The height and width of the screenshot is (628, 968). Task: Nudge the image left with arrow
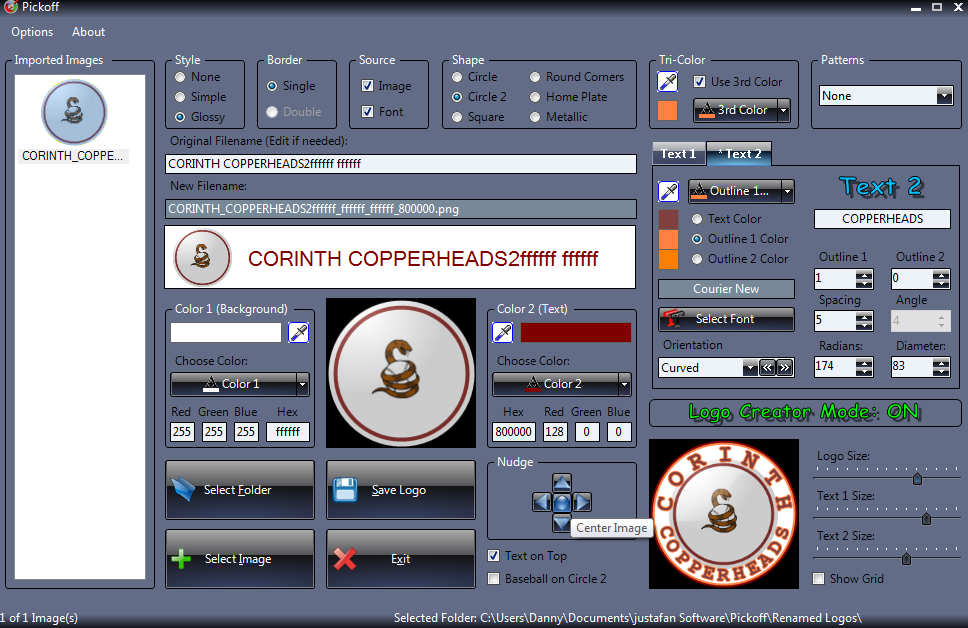point(541,502)
